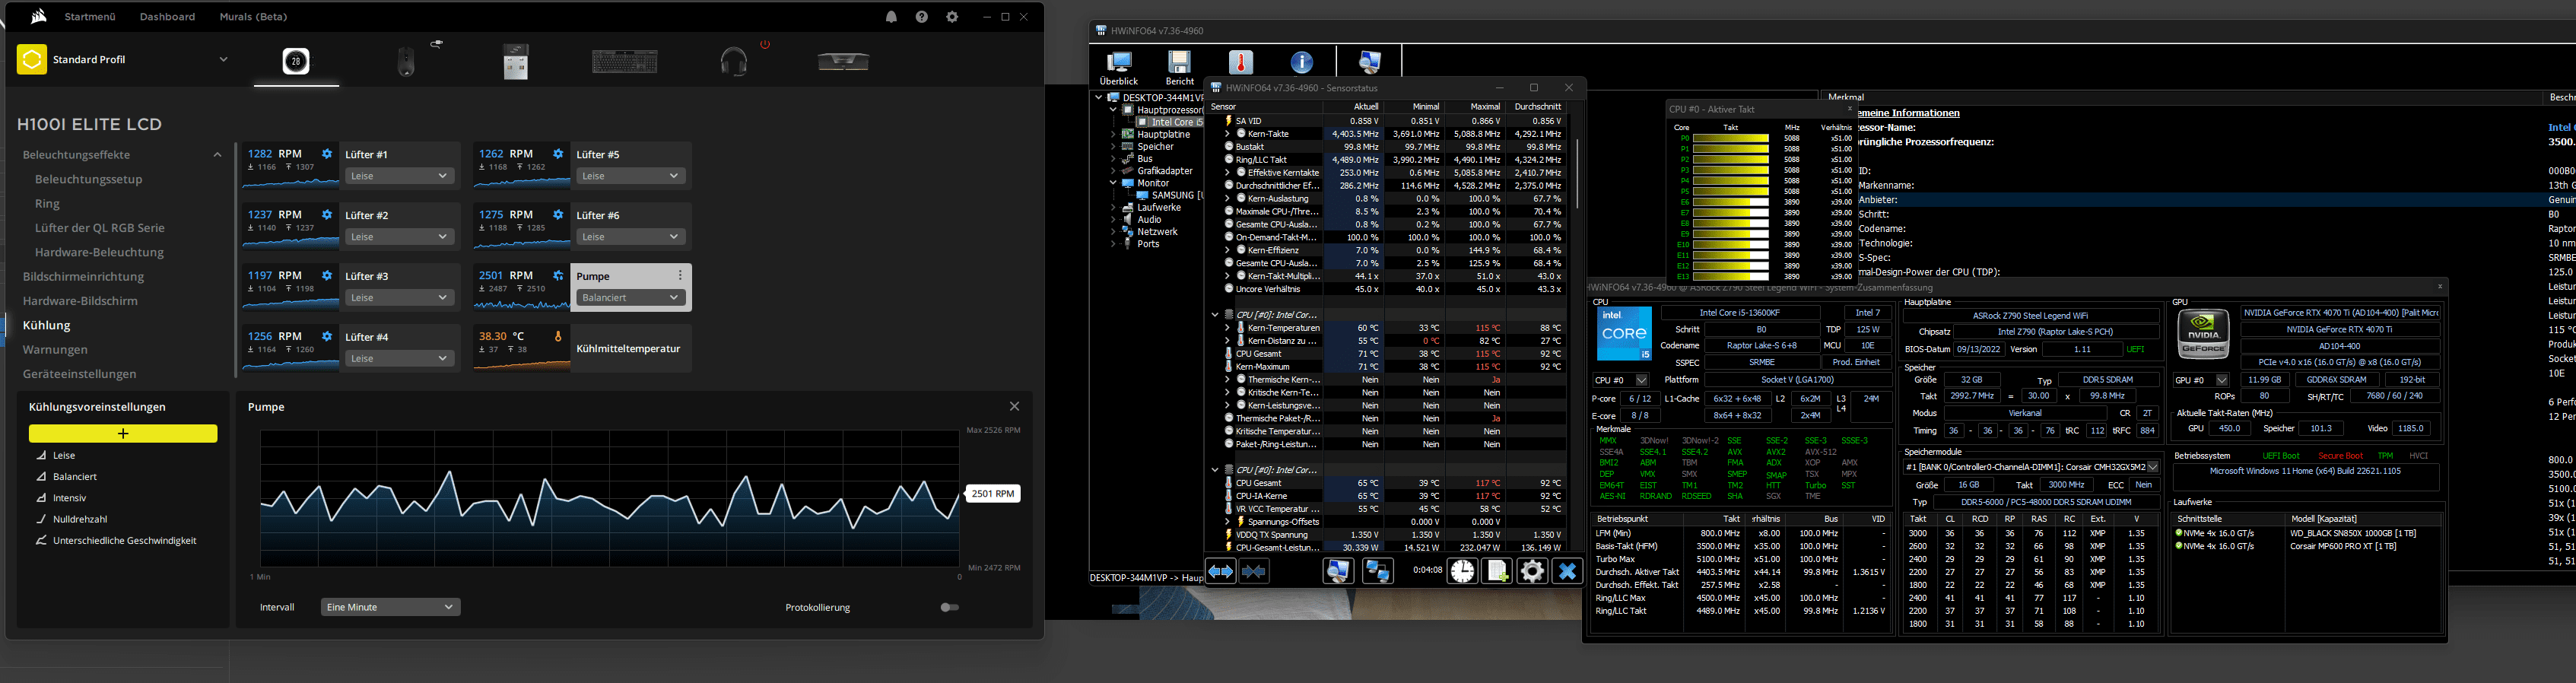Select the keyboard device icon in iCUE
The image size is (2576, 683).
[x=625, y=62]
